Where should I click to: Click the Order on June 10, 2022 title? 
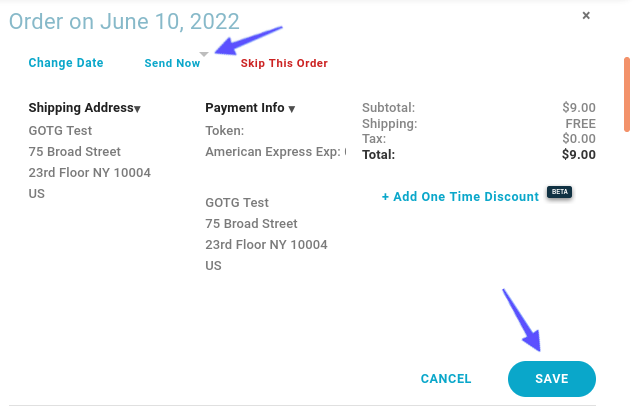coord(124,21)
